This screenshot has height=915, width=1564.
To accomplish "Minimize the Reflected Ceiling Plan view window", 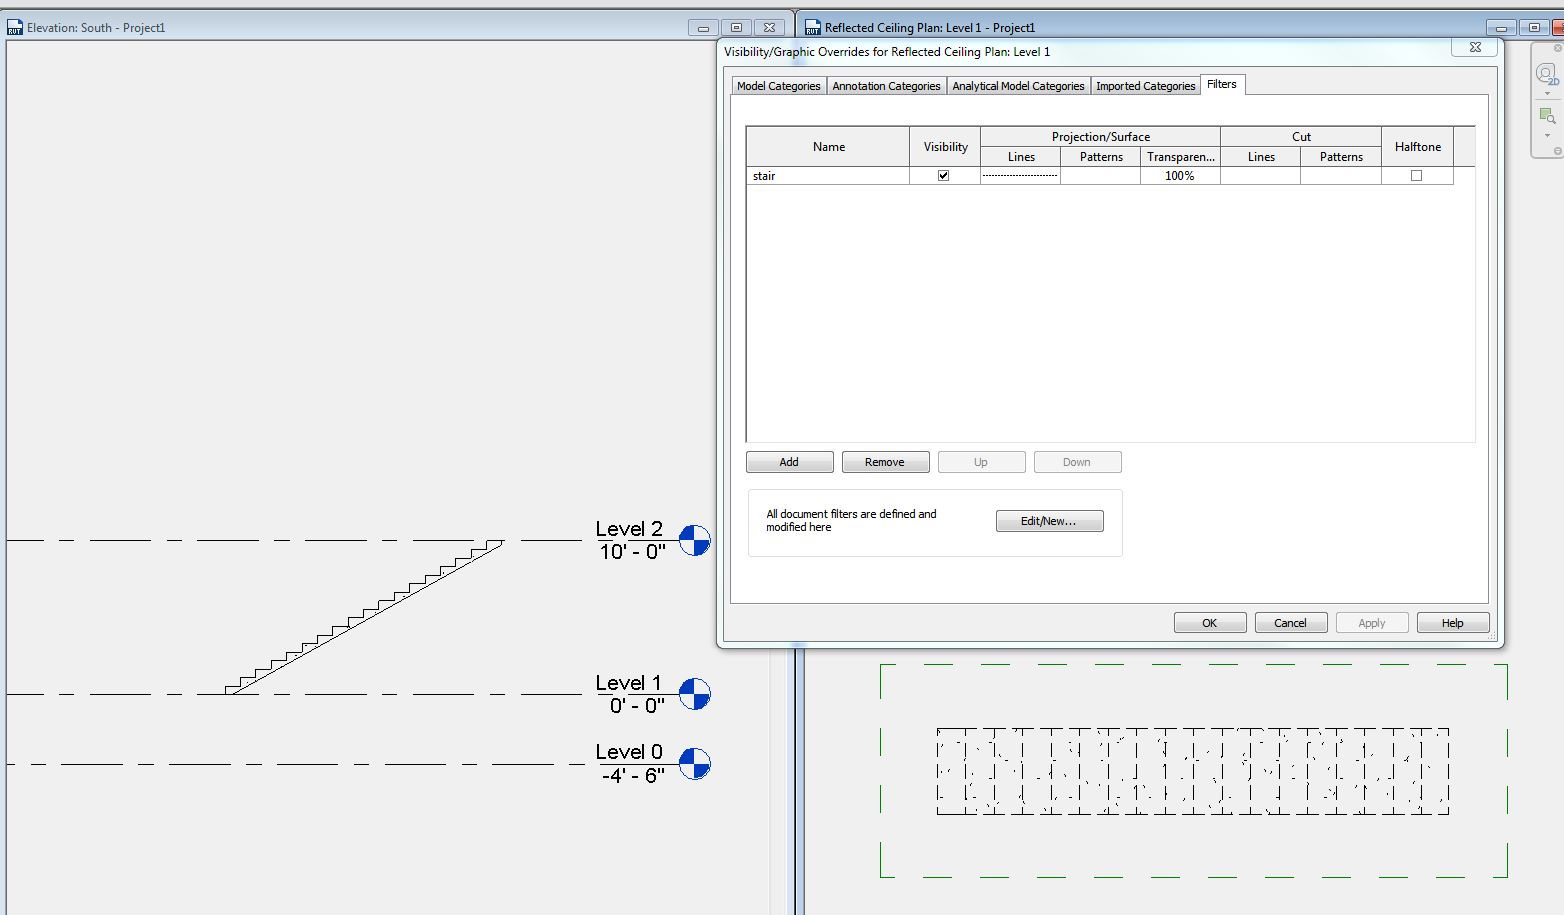I will [x=1501, y=28].
